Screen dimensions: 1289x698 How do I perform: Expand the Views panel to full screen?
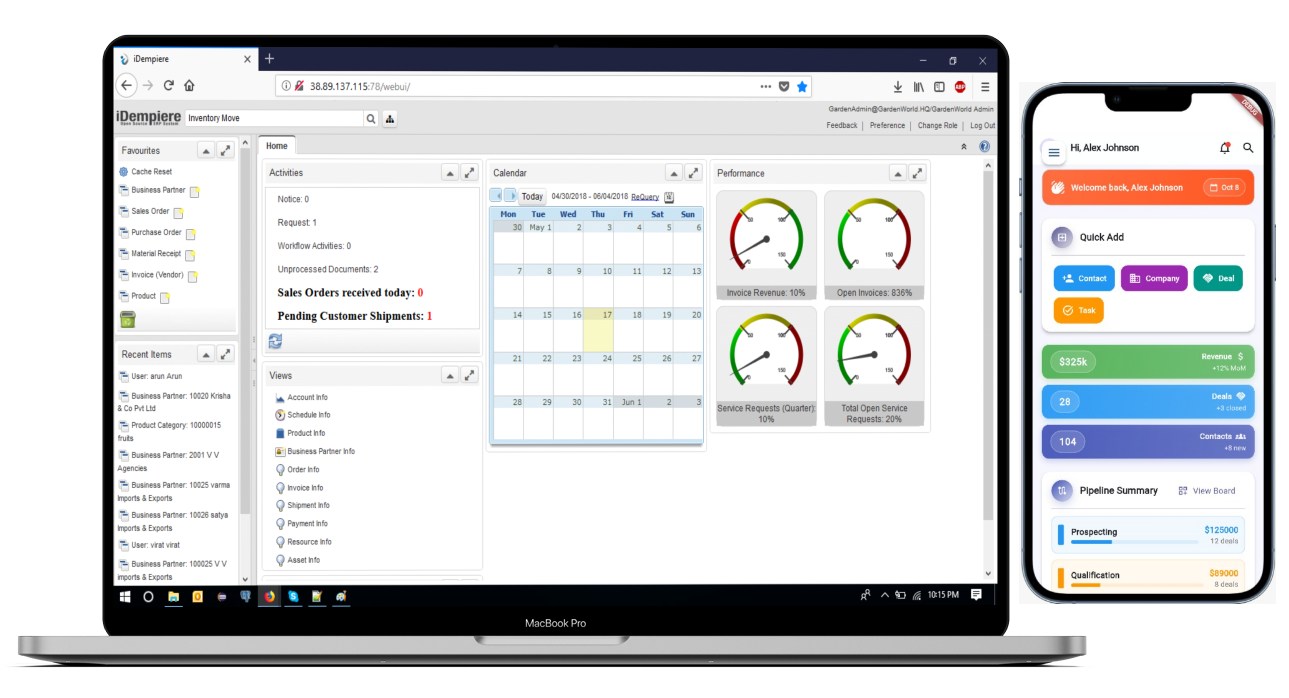click(469, 375)
